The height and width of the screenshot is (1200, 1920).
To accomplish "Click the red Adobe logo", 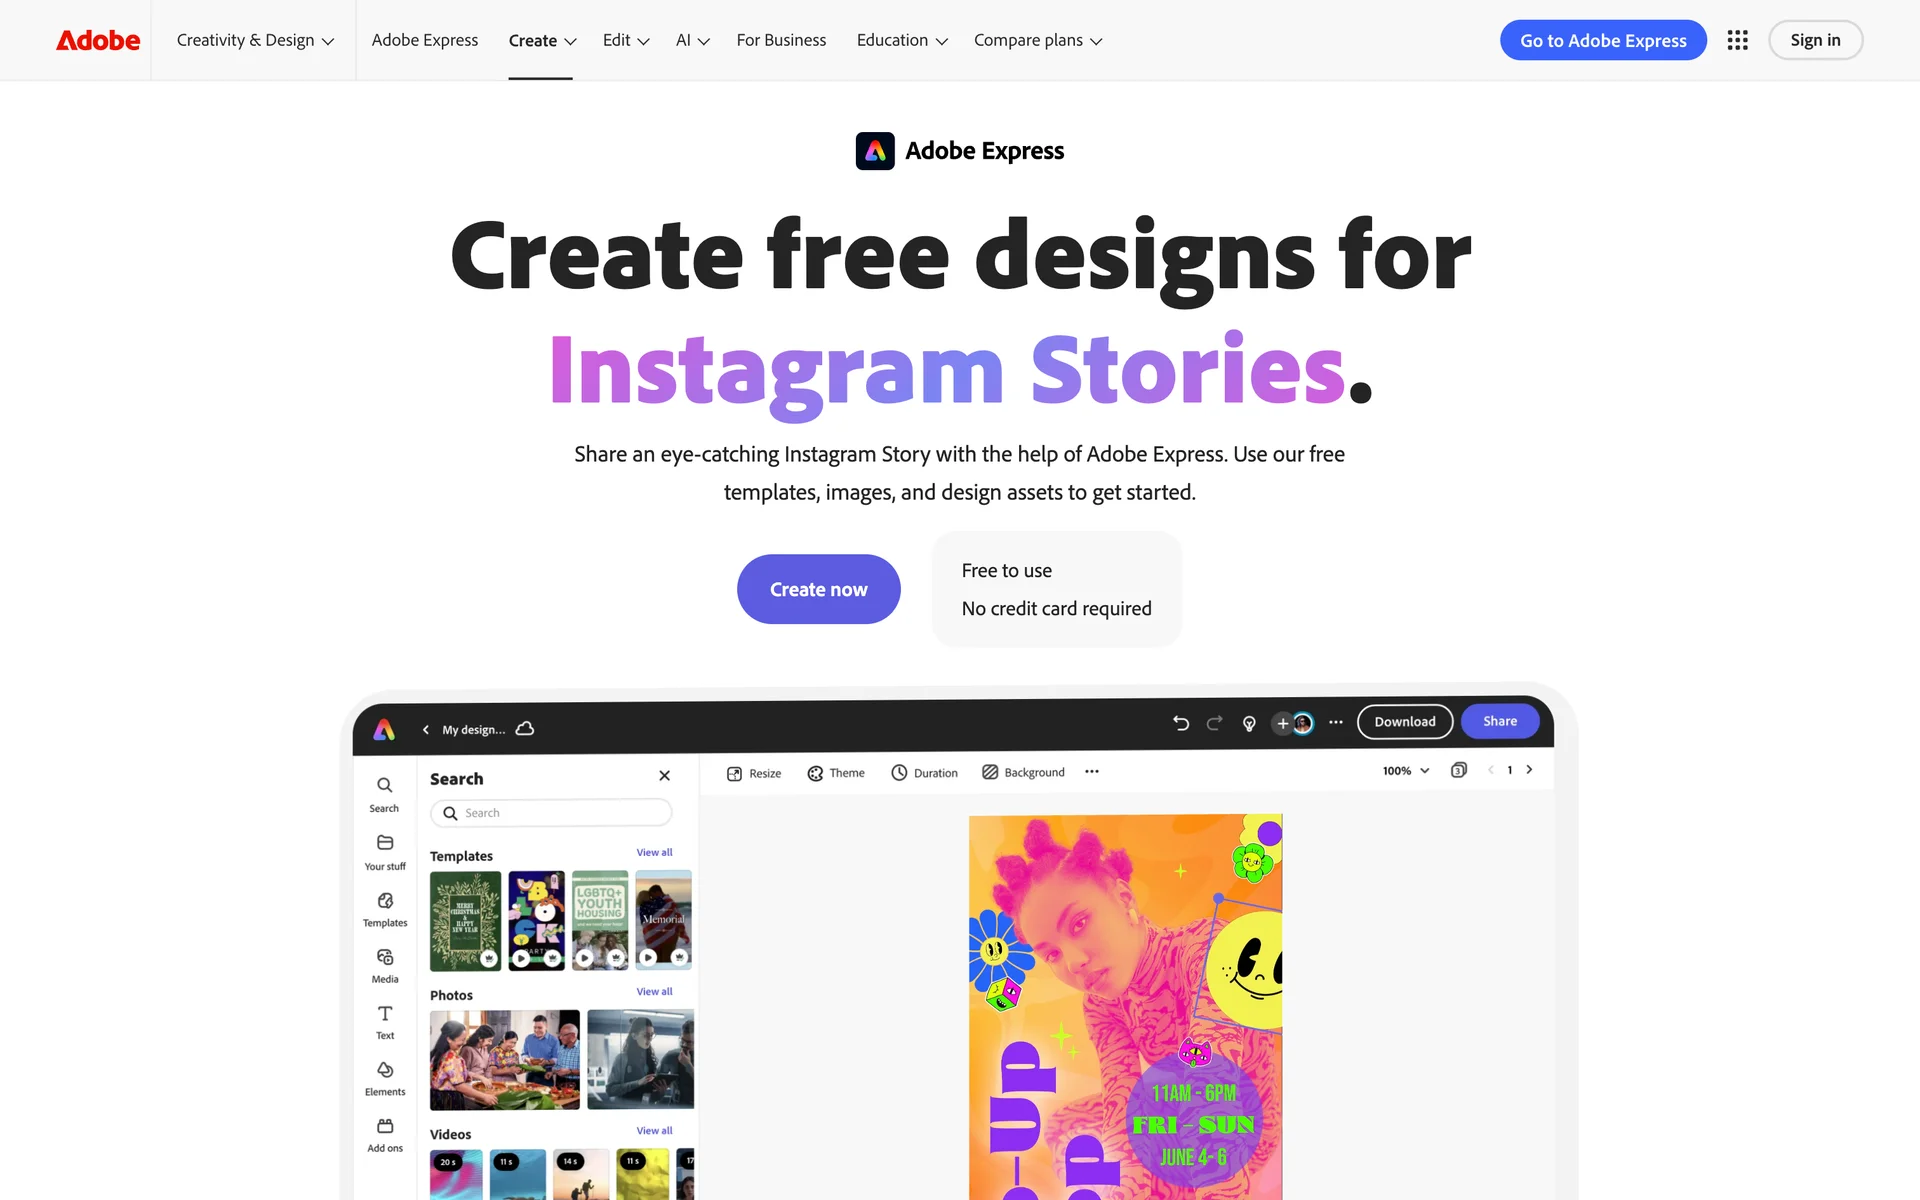I will (x=98, y=40).
